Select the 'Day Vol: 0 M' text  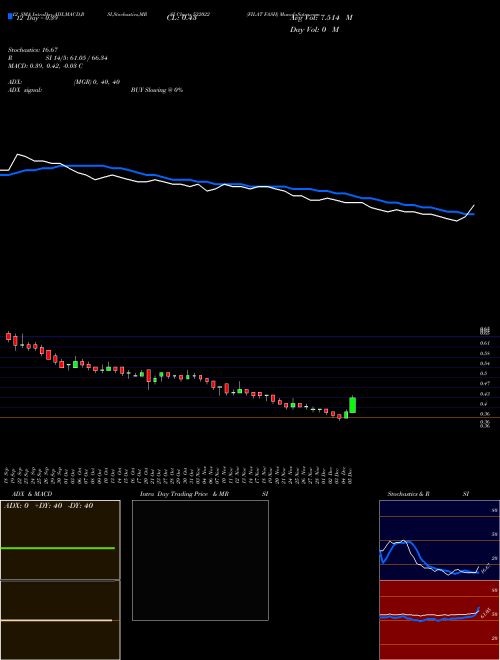(x=314, y=30)
